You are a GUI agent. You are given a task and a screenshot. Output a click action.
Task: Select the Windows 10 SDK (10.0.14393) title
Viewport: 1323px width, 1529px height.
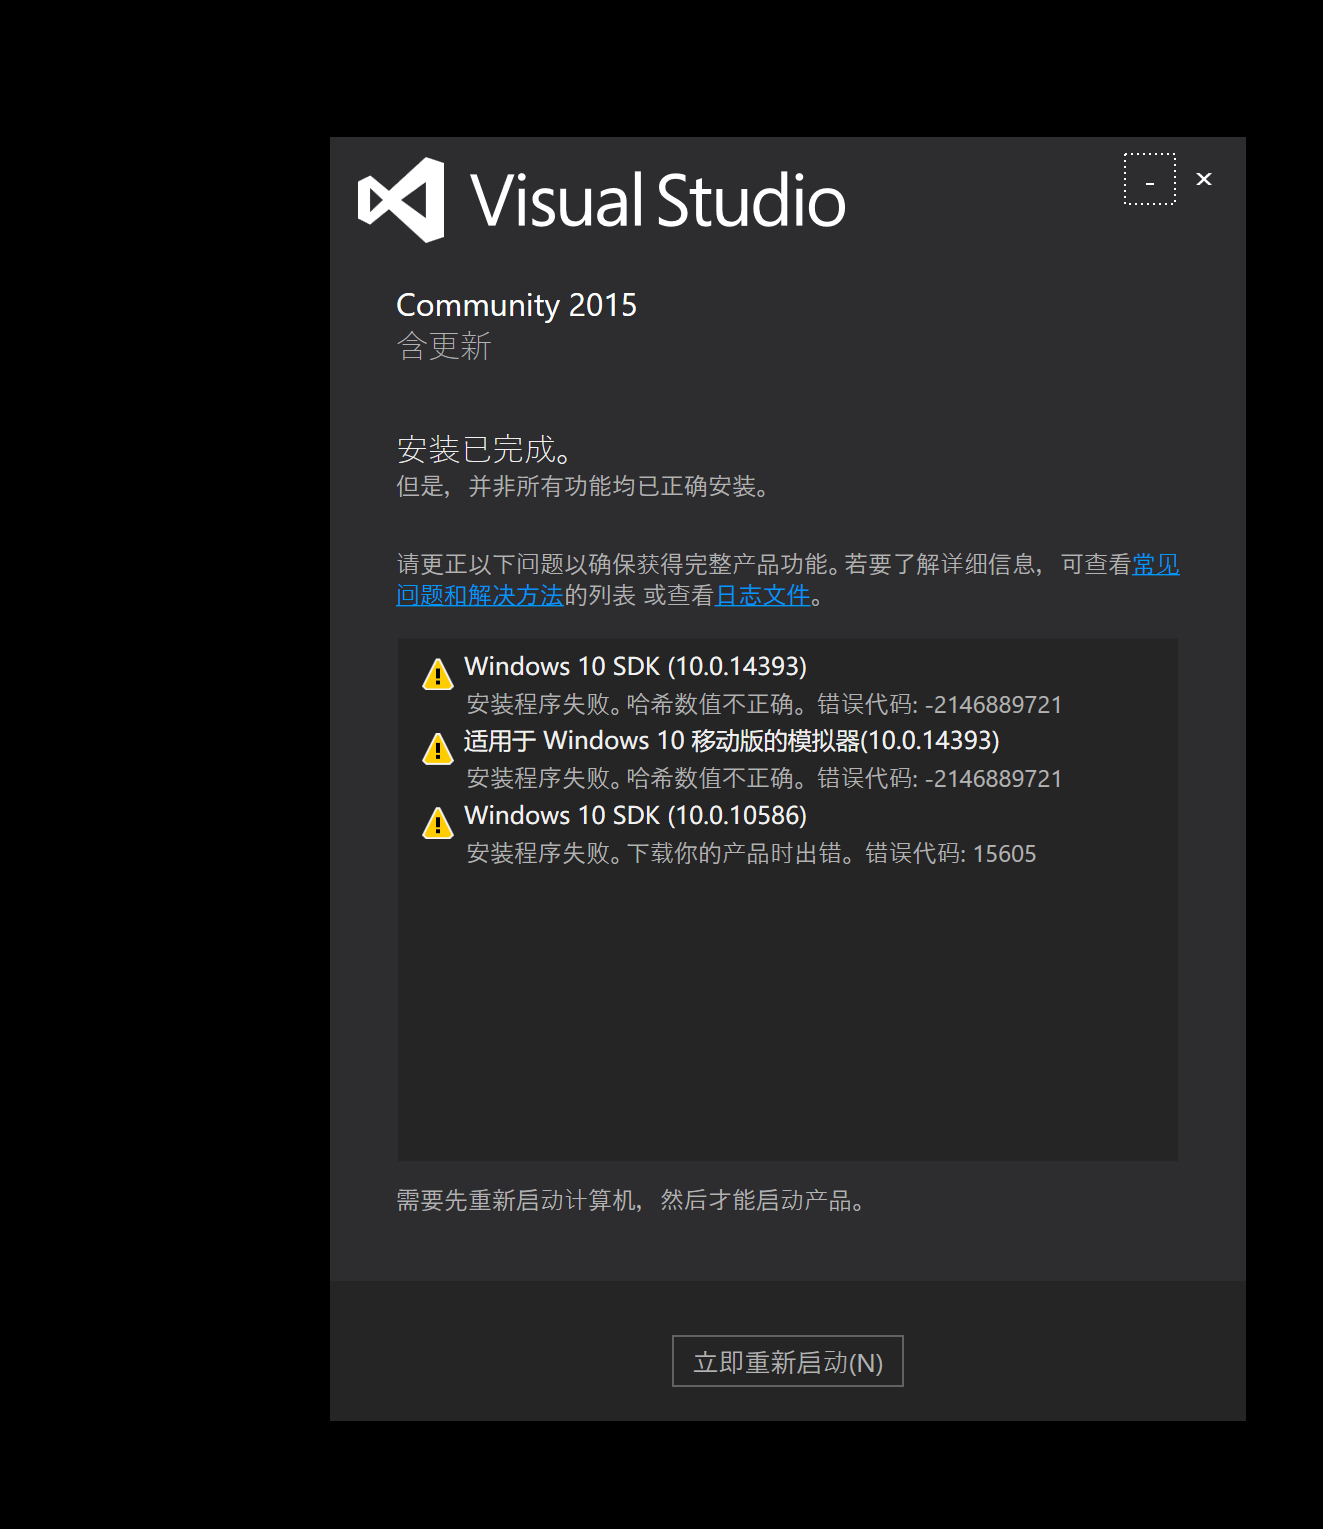coord(635,667)
